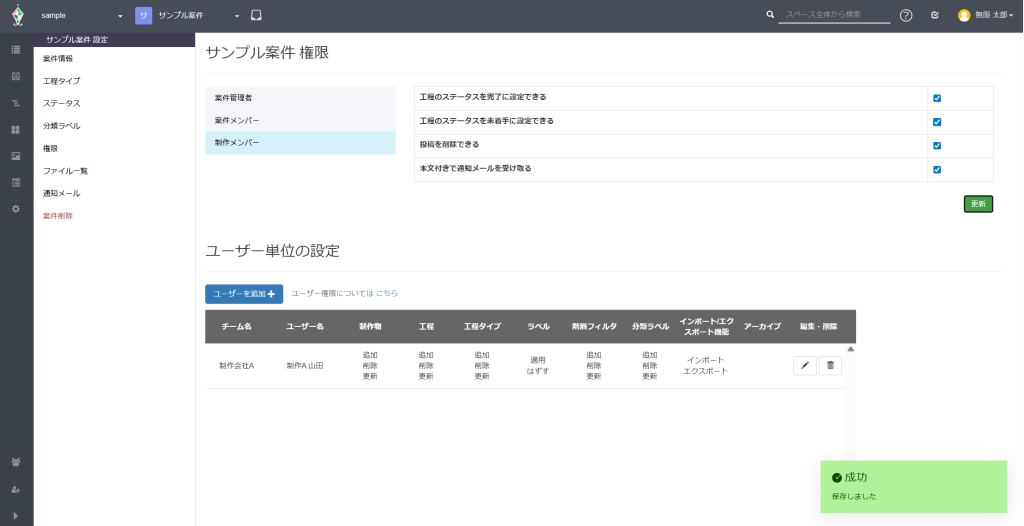Click the add-user icon in left sidebar
The width and height of the screenshot is (1024, 526).
(x=16, y=489)
